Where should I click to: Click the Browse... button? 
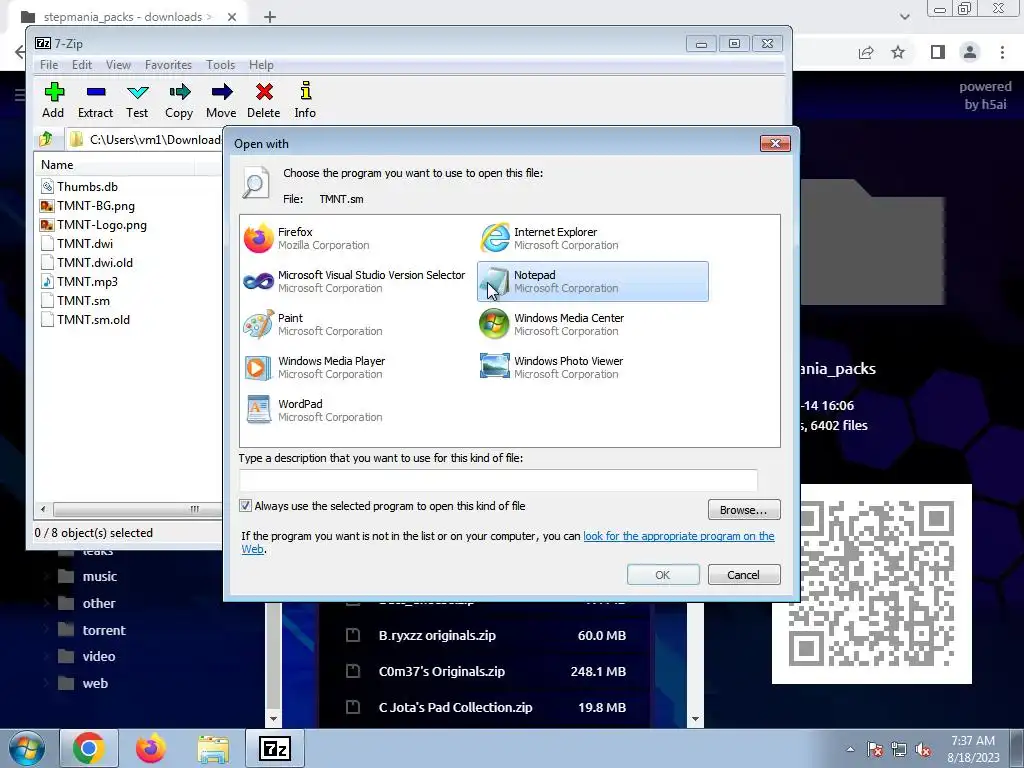[x=744, y=510]
